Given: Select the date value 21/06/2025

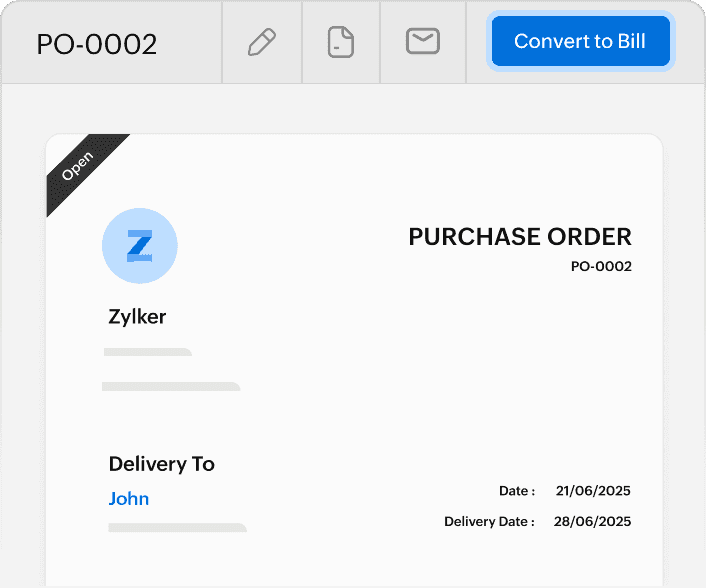Looking at the screenshot, I should coord(594,491).
